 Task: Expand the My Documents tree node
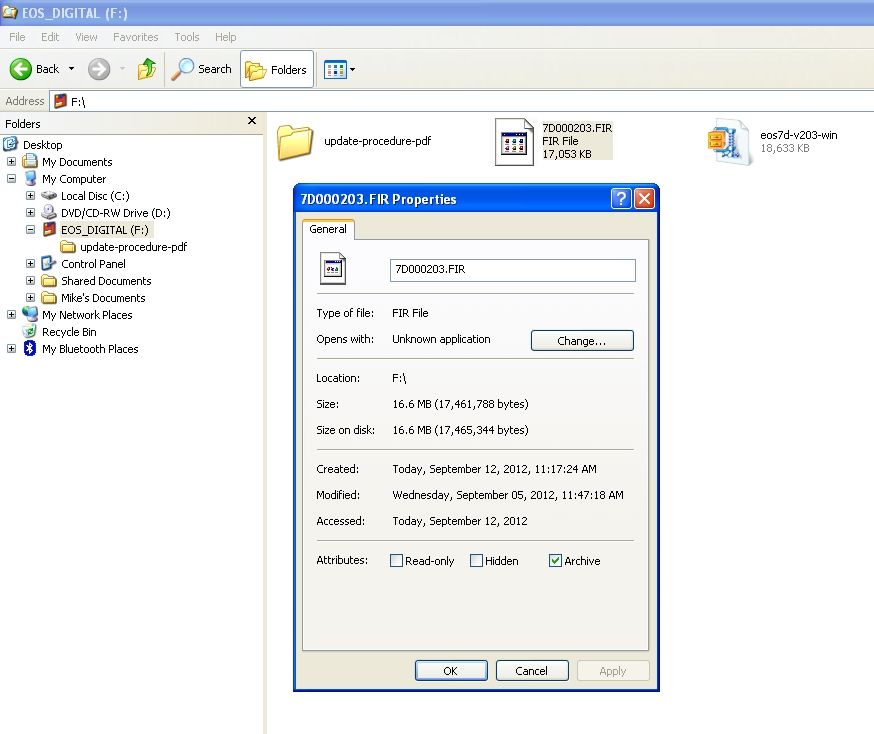[12, 162]
